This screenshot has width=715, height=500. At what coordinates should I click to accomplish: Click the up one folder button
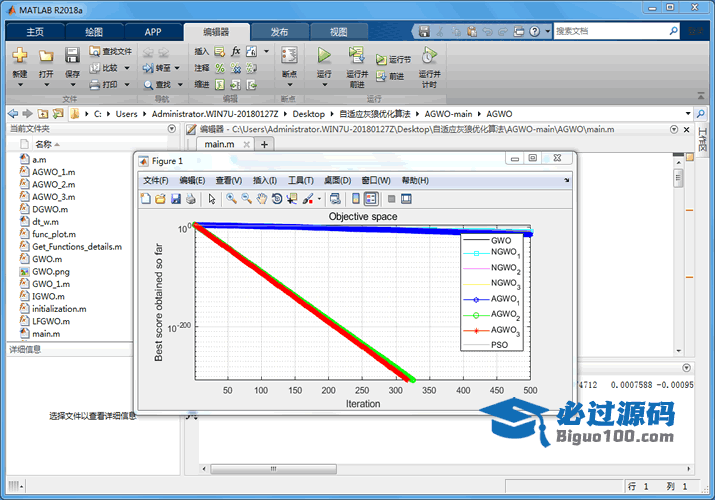pos(43,113)
